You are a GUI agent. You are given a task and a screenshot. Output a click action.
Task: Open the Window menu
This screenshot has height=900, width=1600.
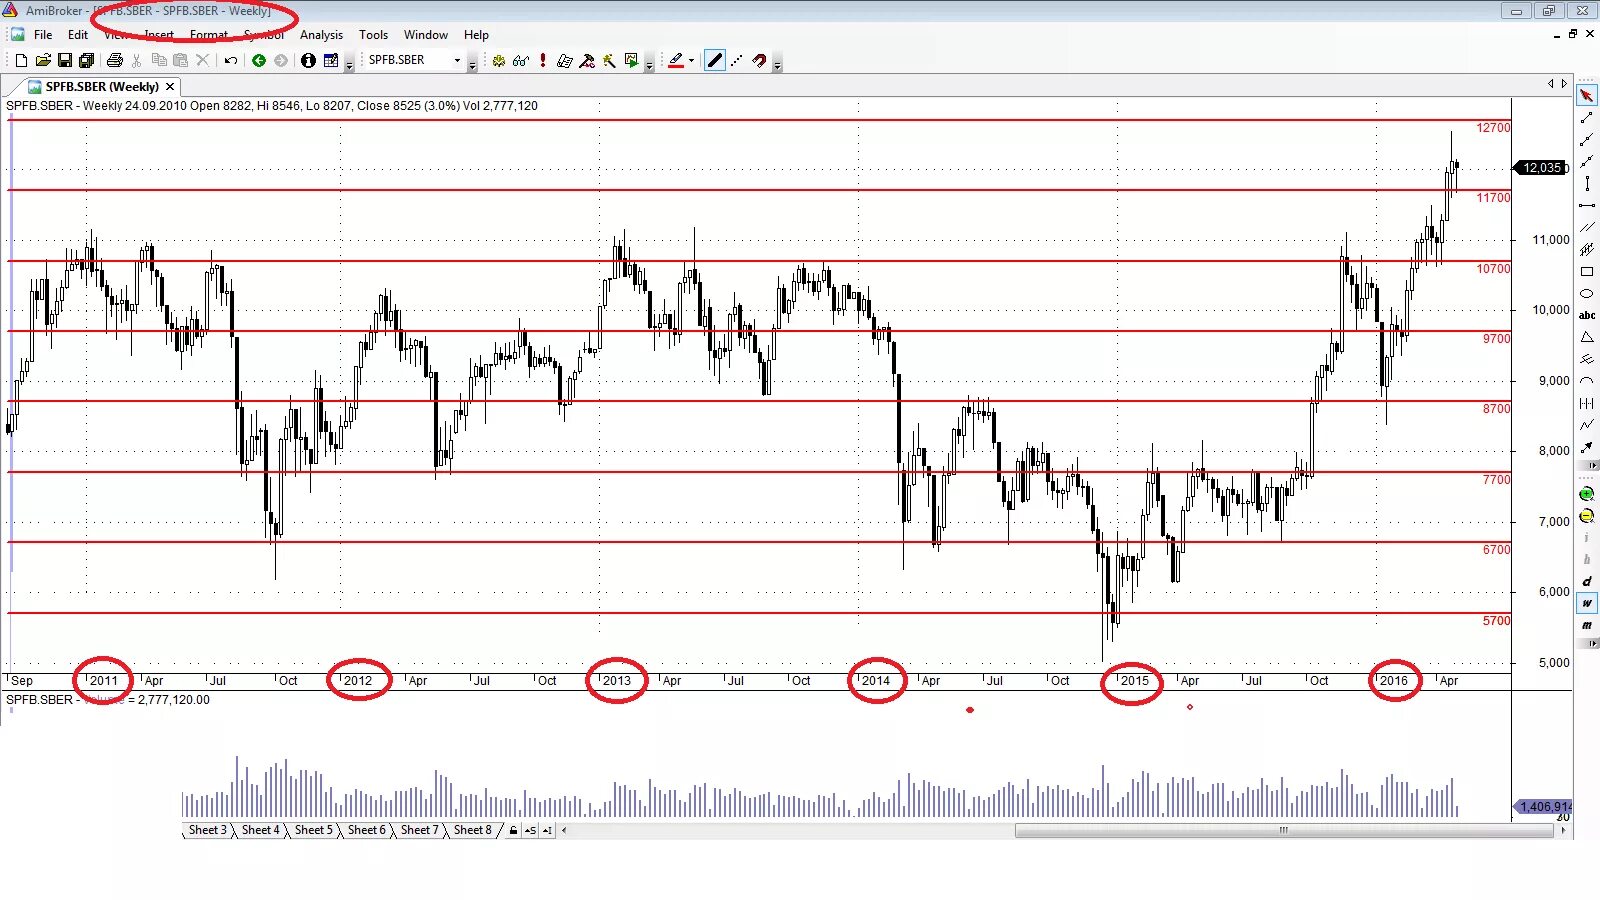(426, 35)
